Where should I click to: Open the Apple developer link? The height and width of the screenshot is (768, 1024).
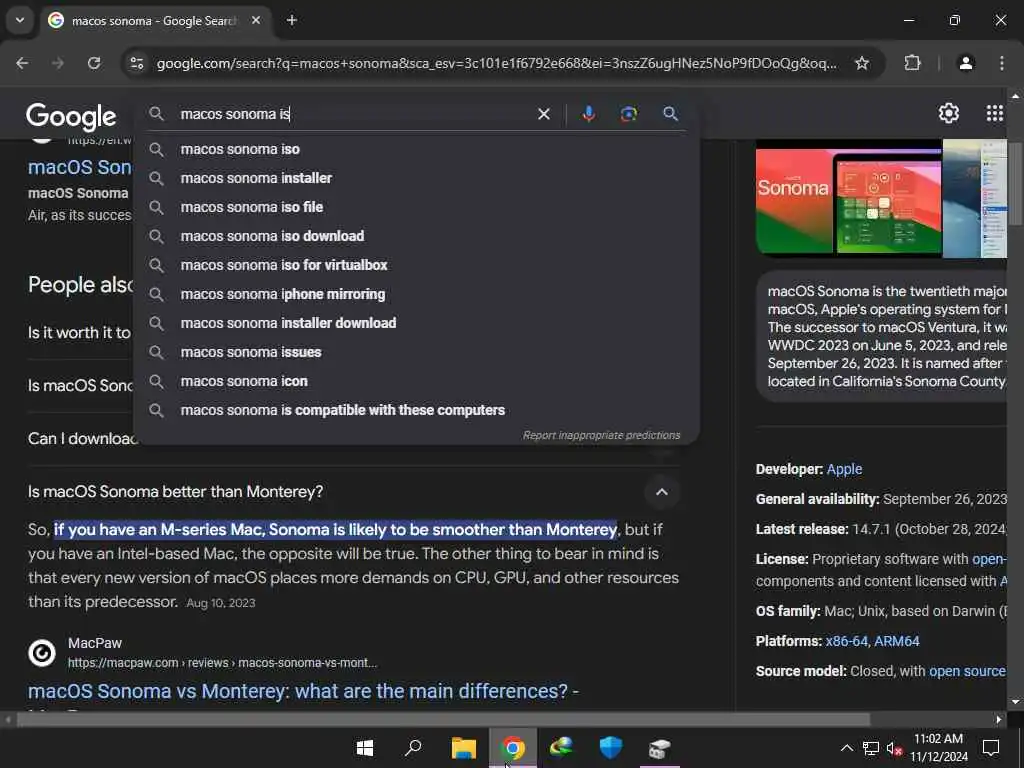(844, 470)
